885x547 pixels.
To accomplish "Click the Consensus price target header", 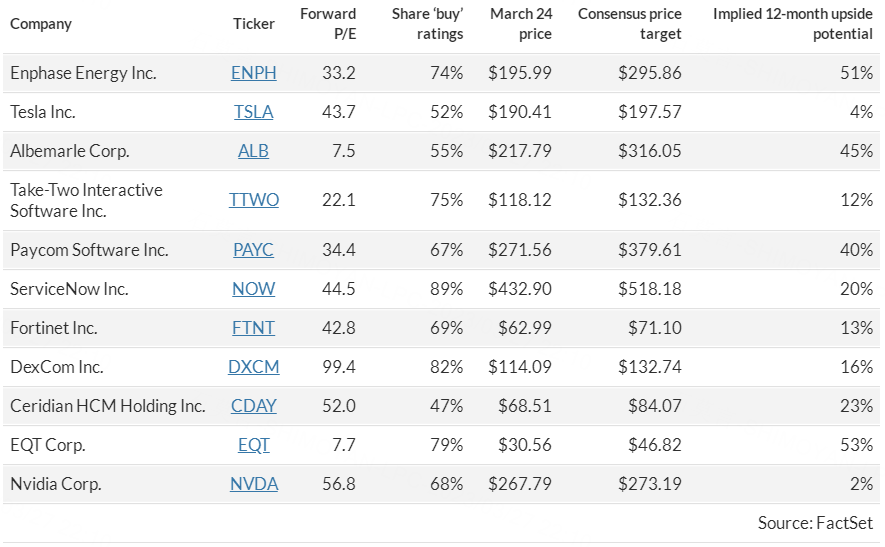I will click(630, 24).
